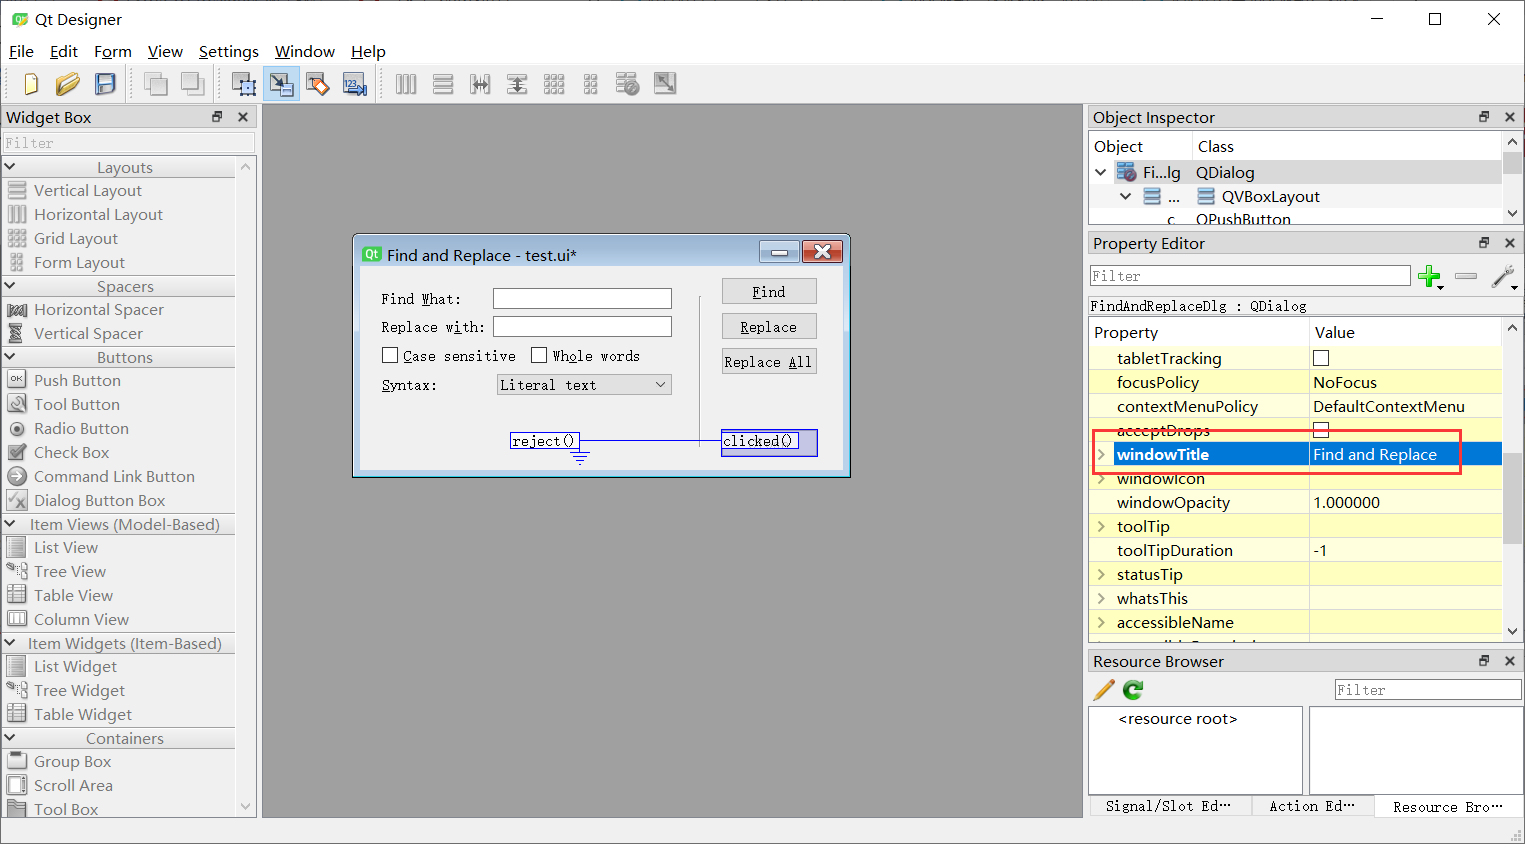Collapse the QDialog node in Object Inspector
The width and height of the screenshot is (1525, 844).
[x=1101, y=172]
